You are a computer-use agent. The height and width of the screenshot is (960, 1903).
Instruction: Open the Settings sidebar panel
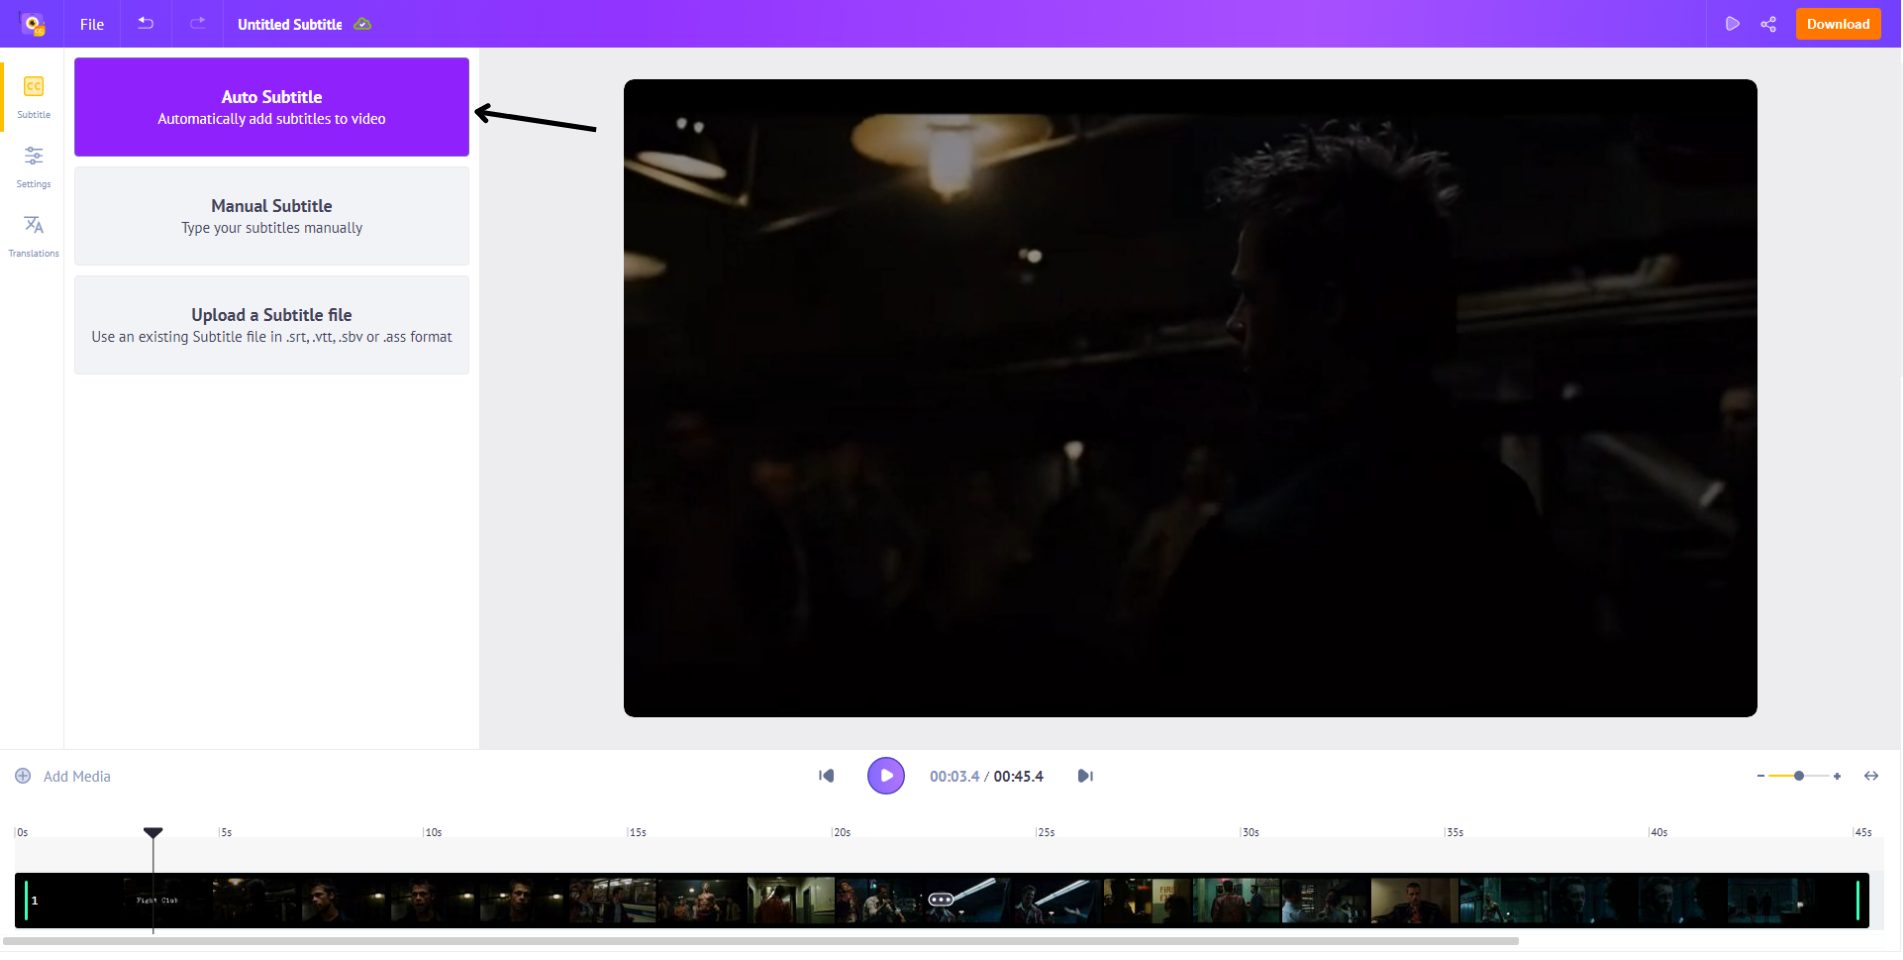pos(33,165)
